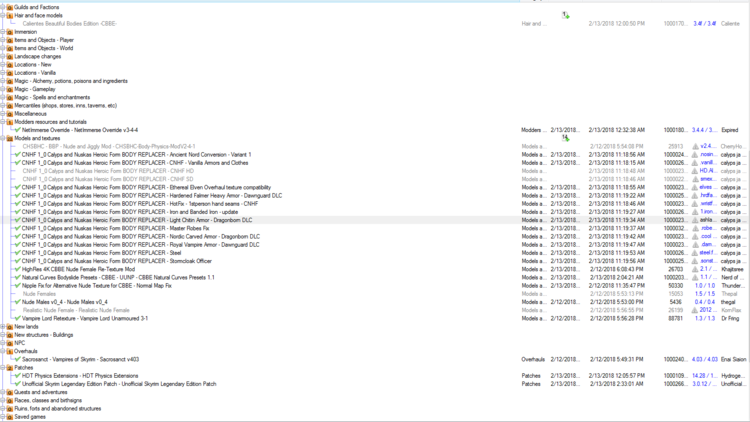Toggle the checkmark for Vanilla Armors and Clothes
The height and width of the screenshot is (422, 750).
point(18,163)
